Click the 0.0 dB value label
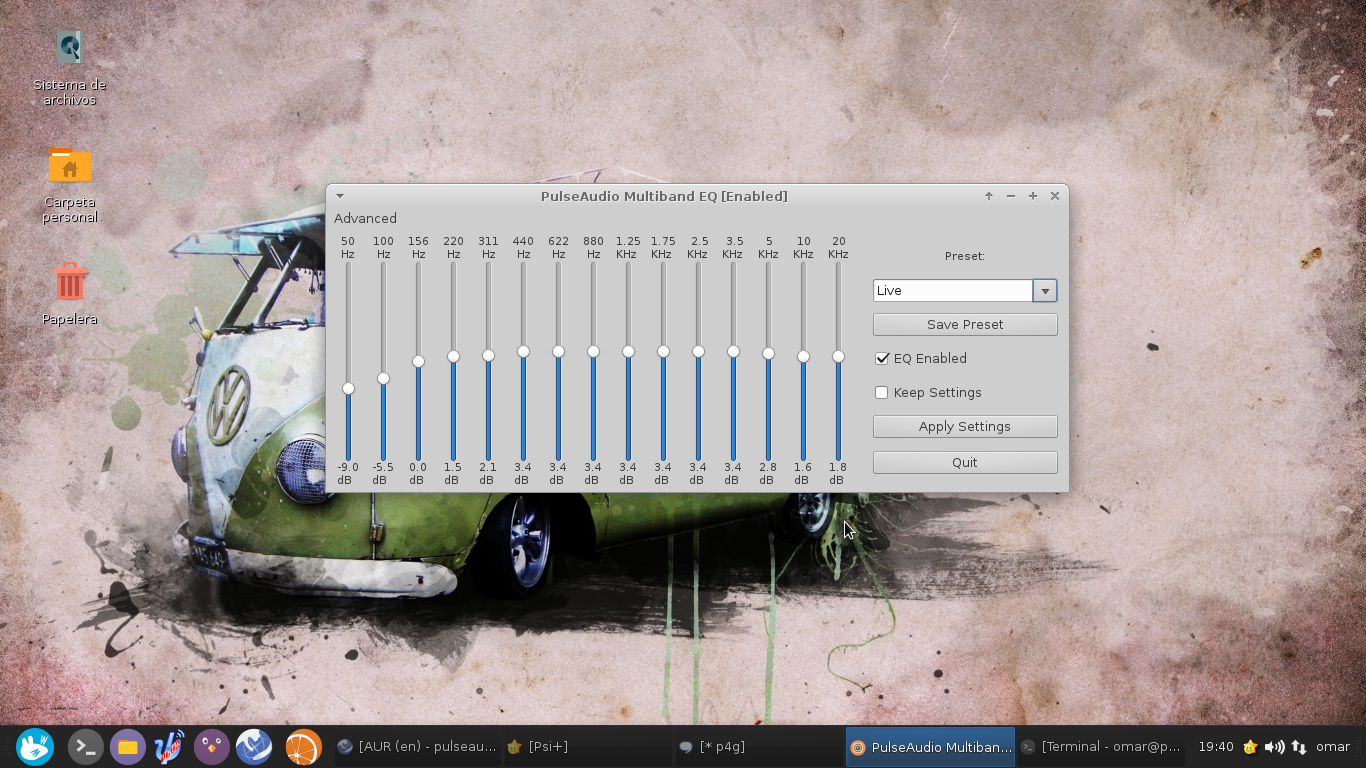This screenshot has height=768, width=1366. coord(418,474)
